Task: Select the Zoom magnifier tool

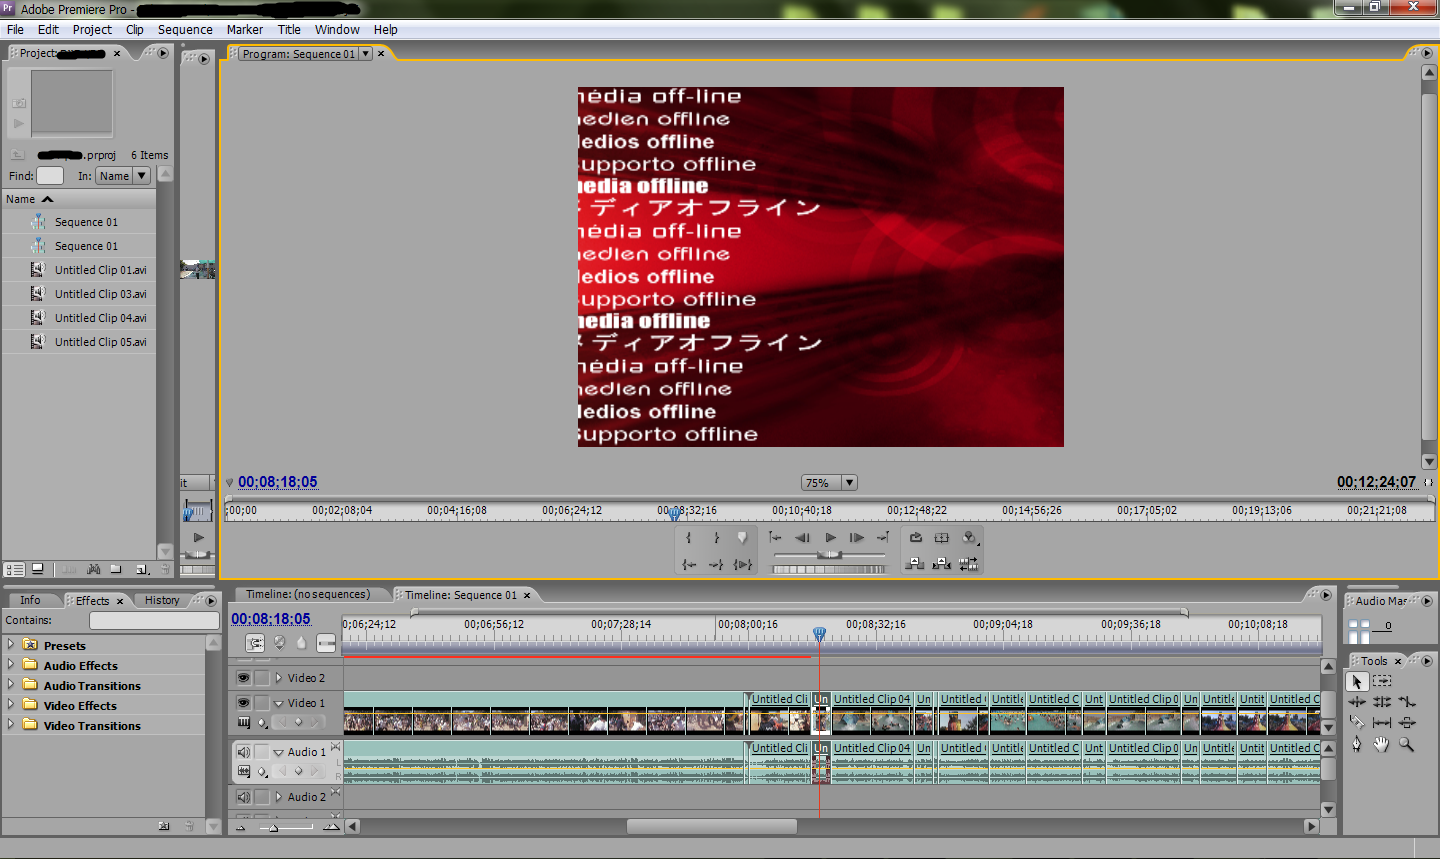Action: [x=1407, y=744]
